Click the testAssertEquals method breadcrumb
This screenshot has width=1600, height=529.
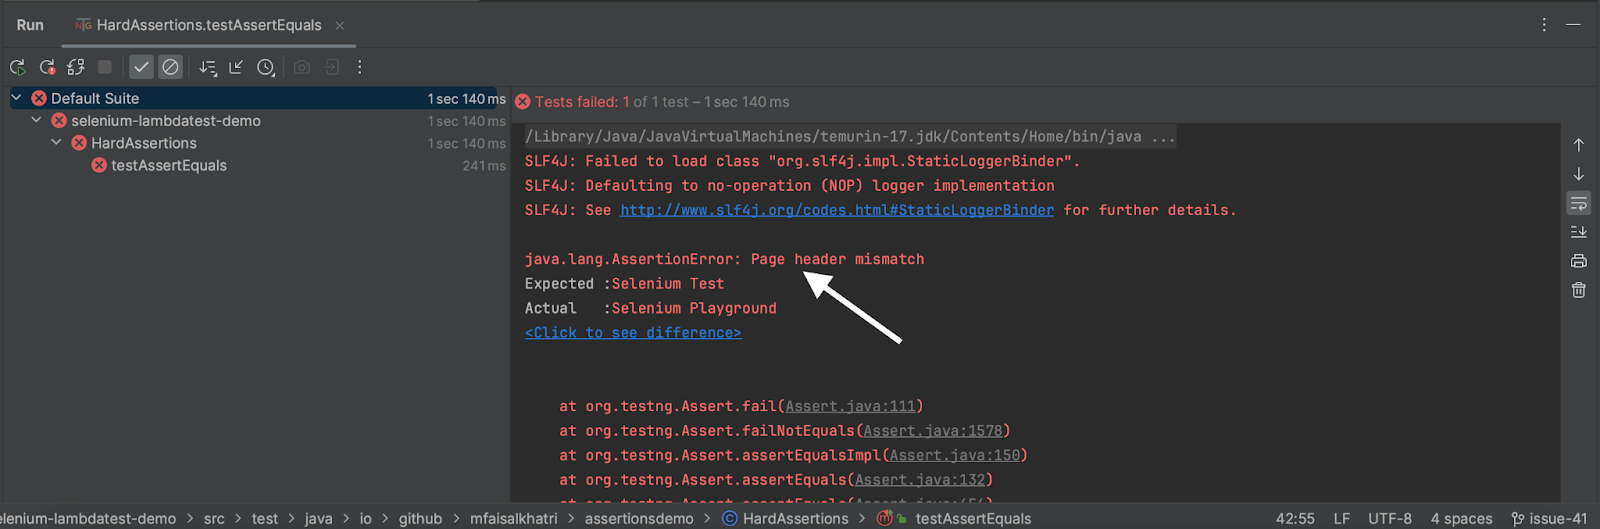[954, 518]
